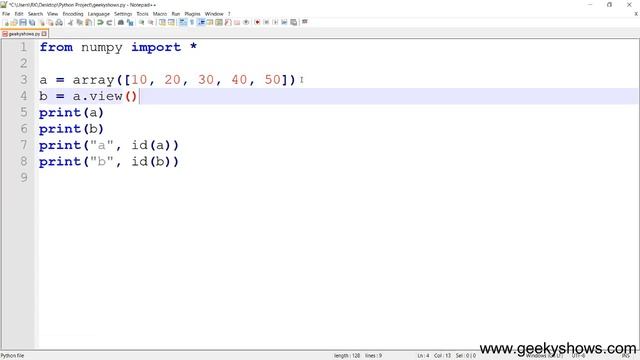The width and height of the screenshot is (640, 360).
Task: Click 'Python file' in the status bar
Action: point(12,356)
